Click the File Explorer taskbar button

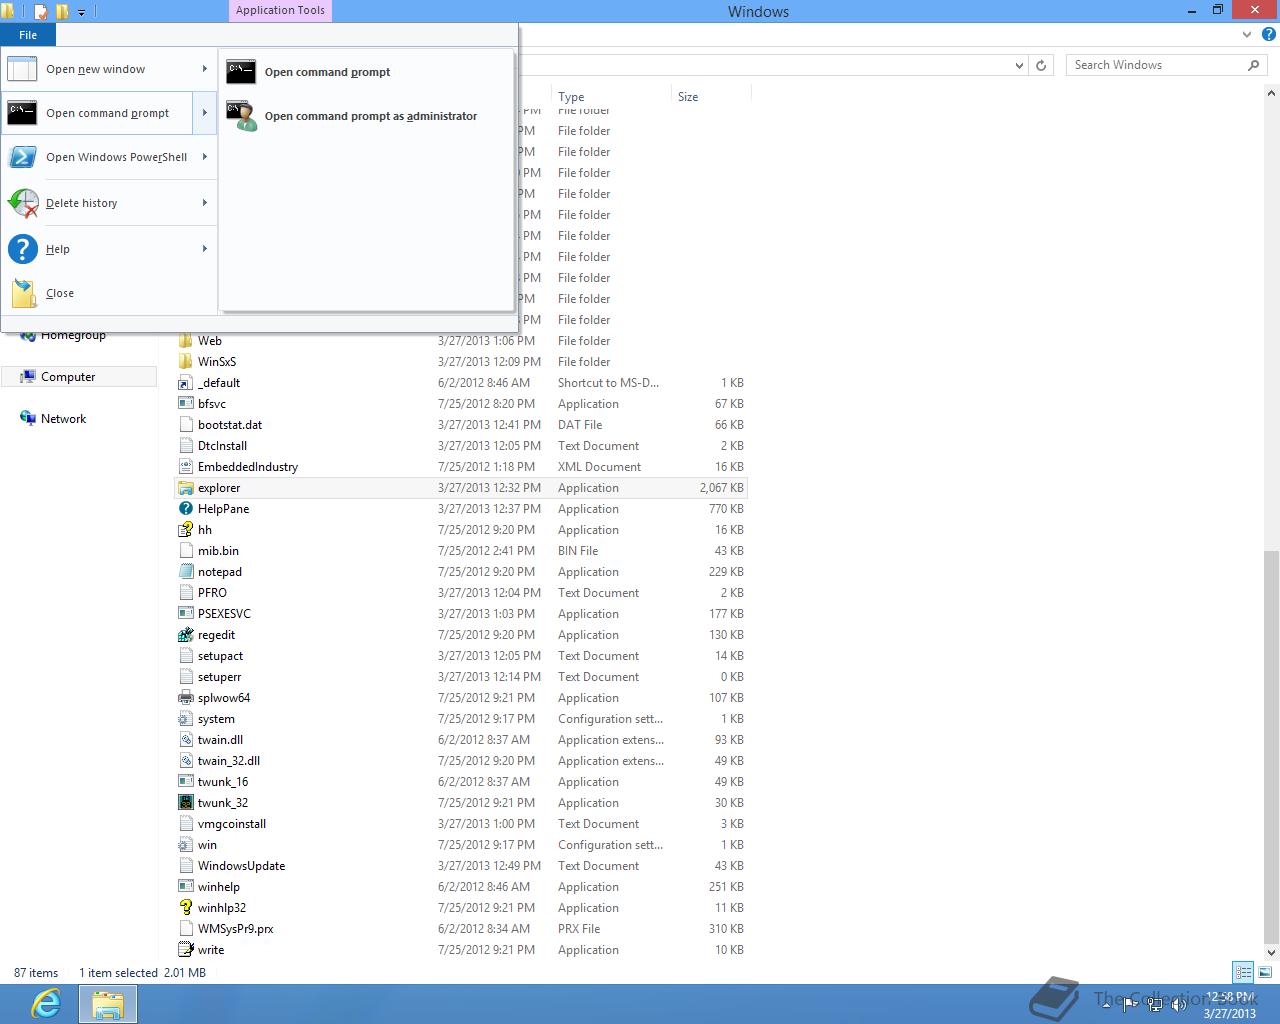(108, 1004)
